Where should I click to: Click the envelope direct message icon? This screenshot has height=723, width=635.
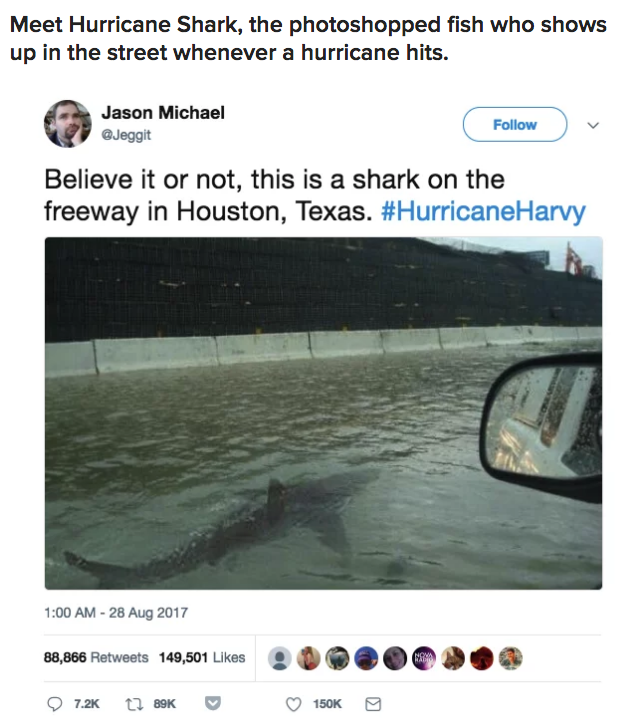click(373, 704)
